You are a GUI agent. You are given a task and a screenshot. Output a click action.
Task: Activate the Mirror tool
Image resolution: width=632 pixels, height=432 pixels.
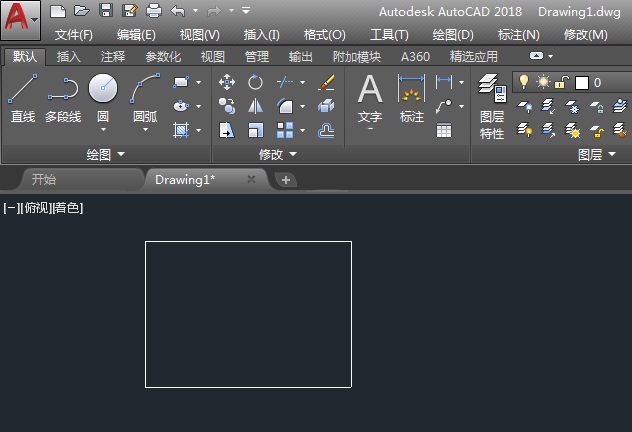pos(255,106)
